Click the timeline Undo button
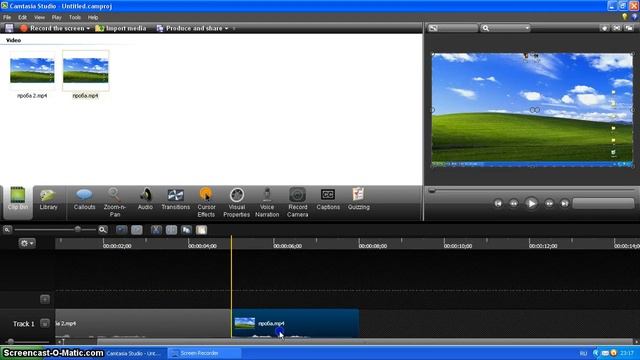 point(122,230)
